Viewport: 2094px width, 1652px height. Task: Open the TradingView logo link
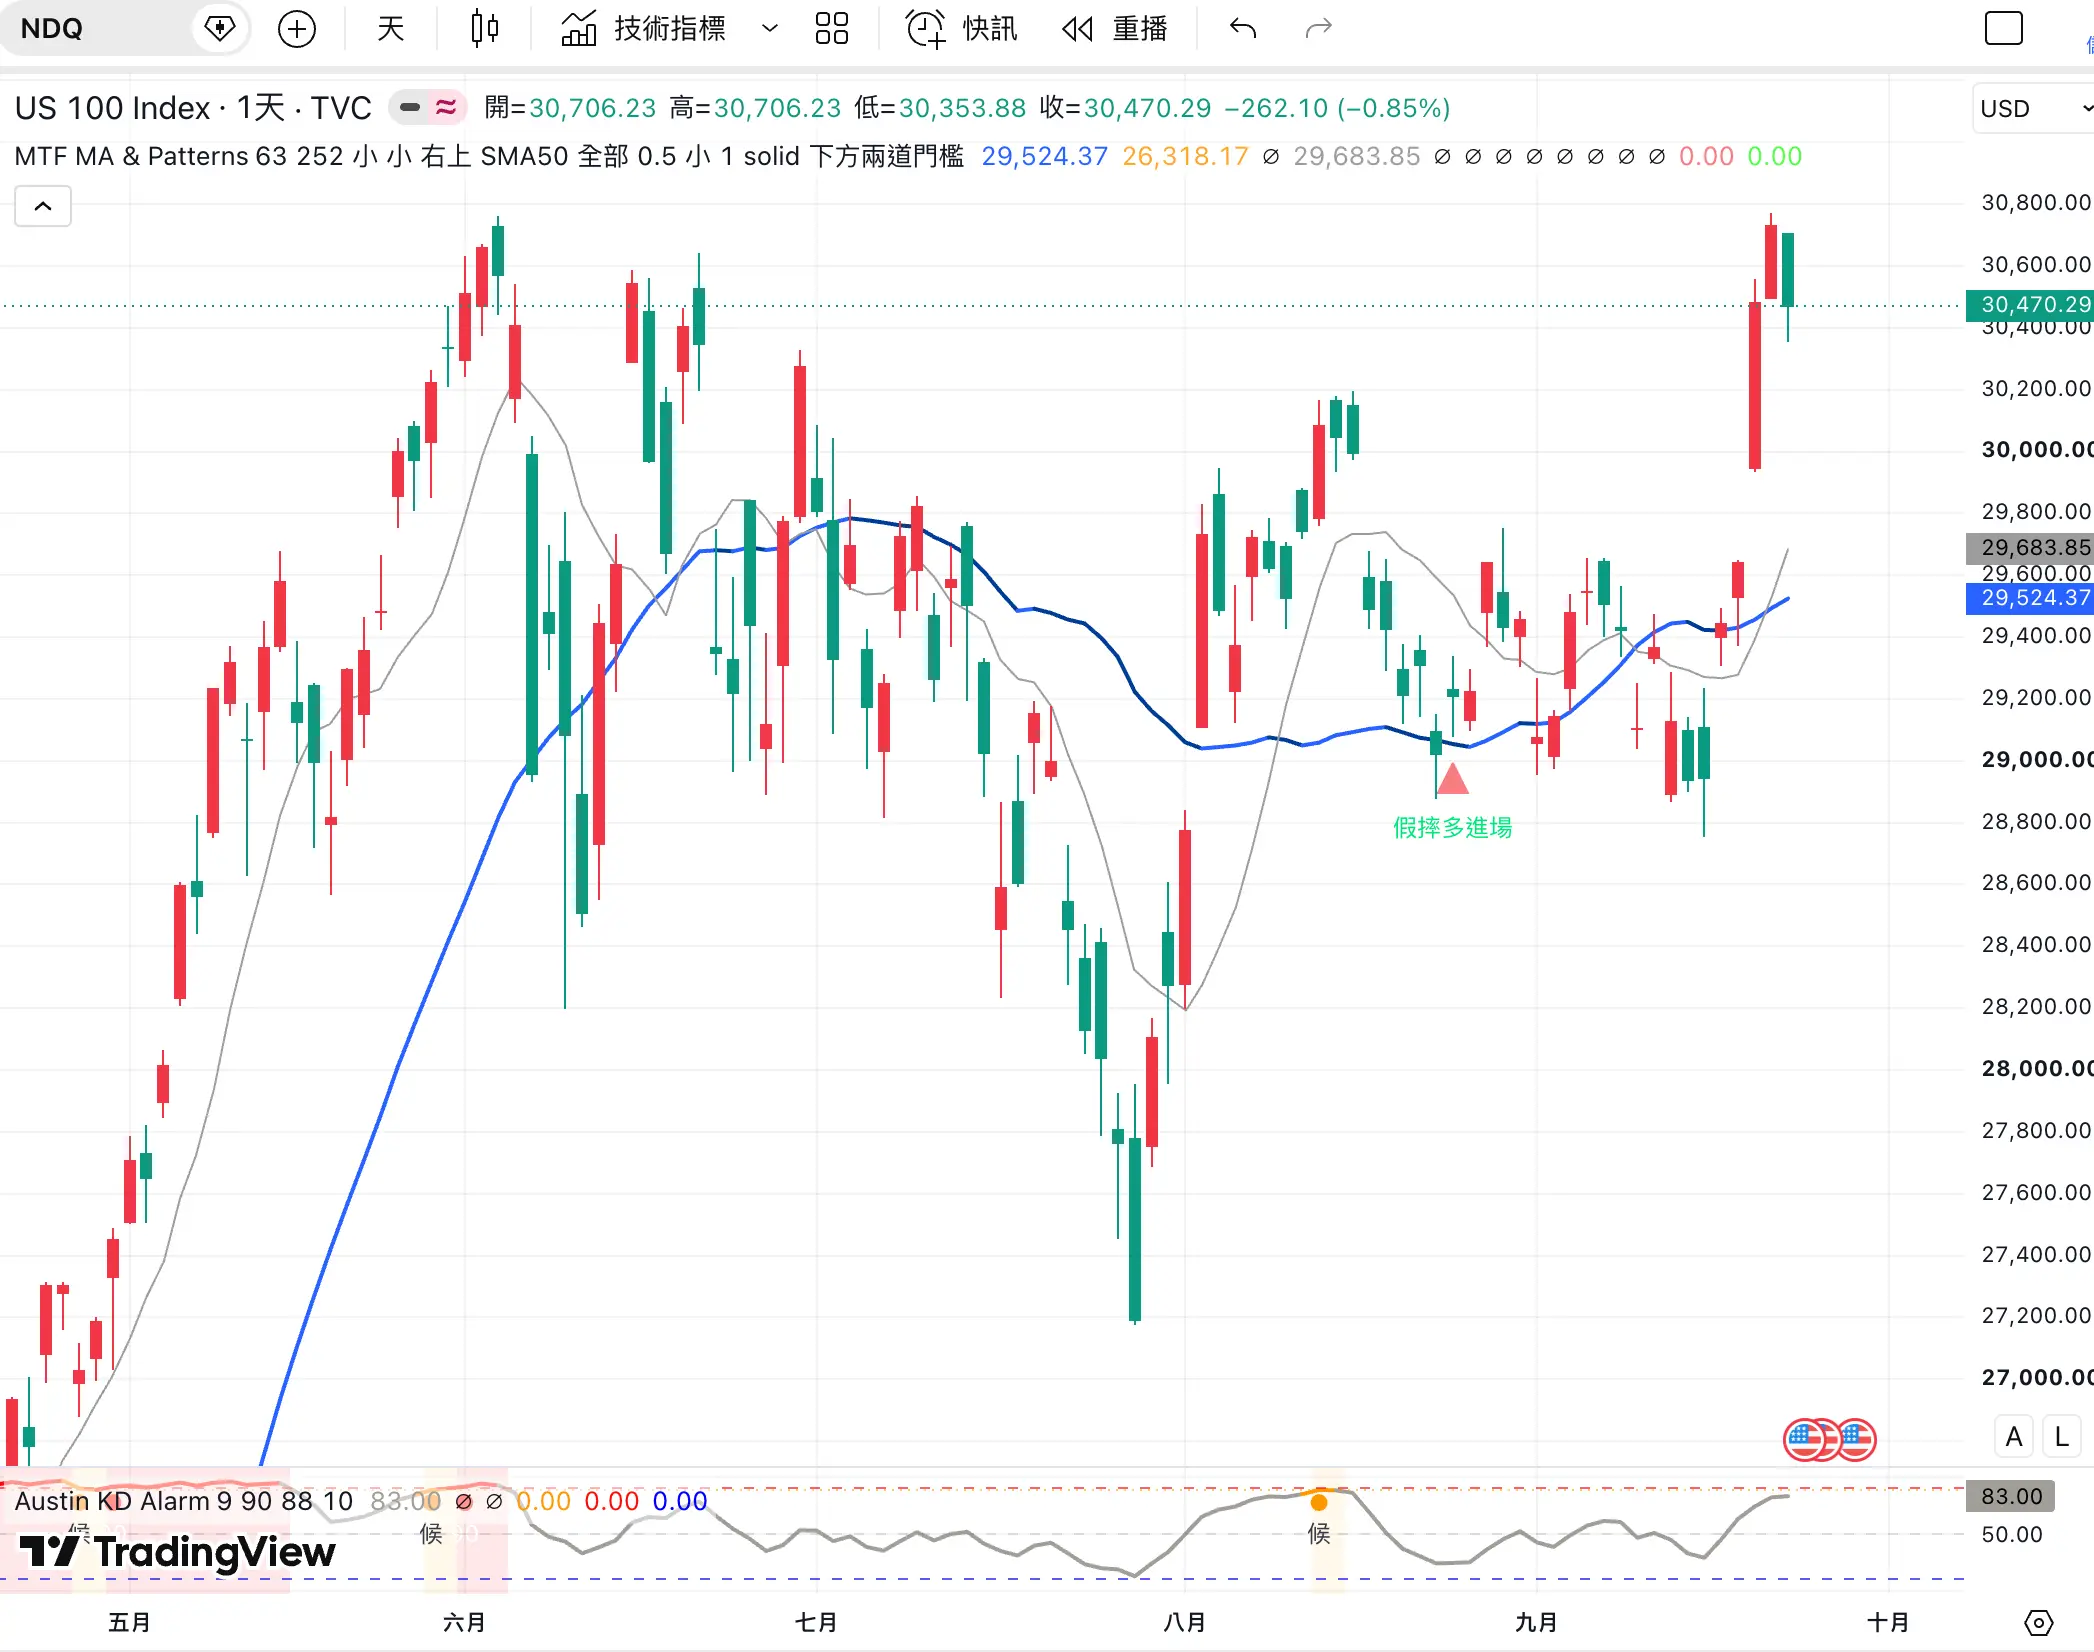pyautogui.click(x=178, y=1551)
